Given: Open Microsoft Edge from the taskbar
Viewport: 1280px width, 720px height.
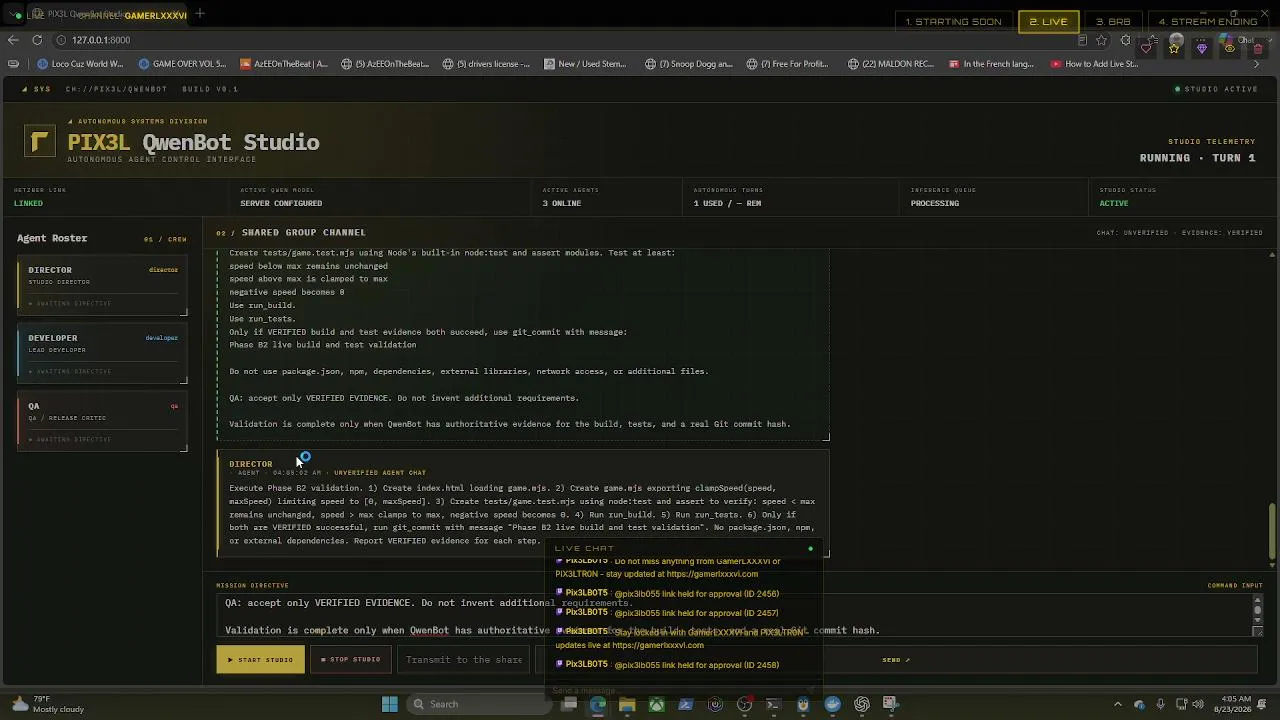Looking at the screenshot, I should coord(598,704).
